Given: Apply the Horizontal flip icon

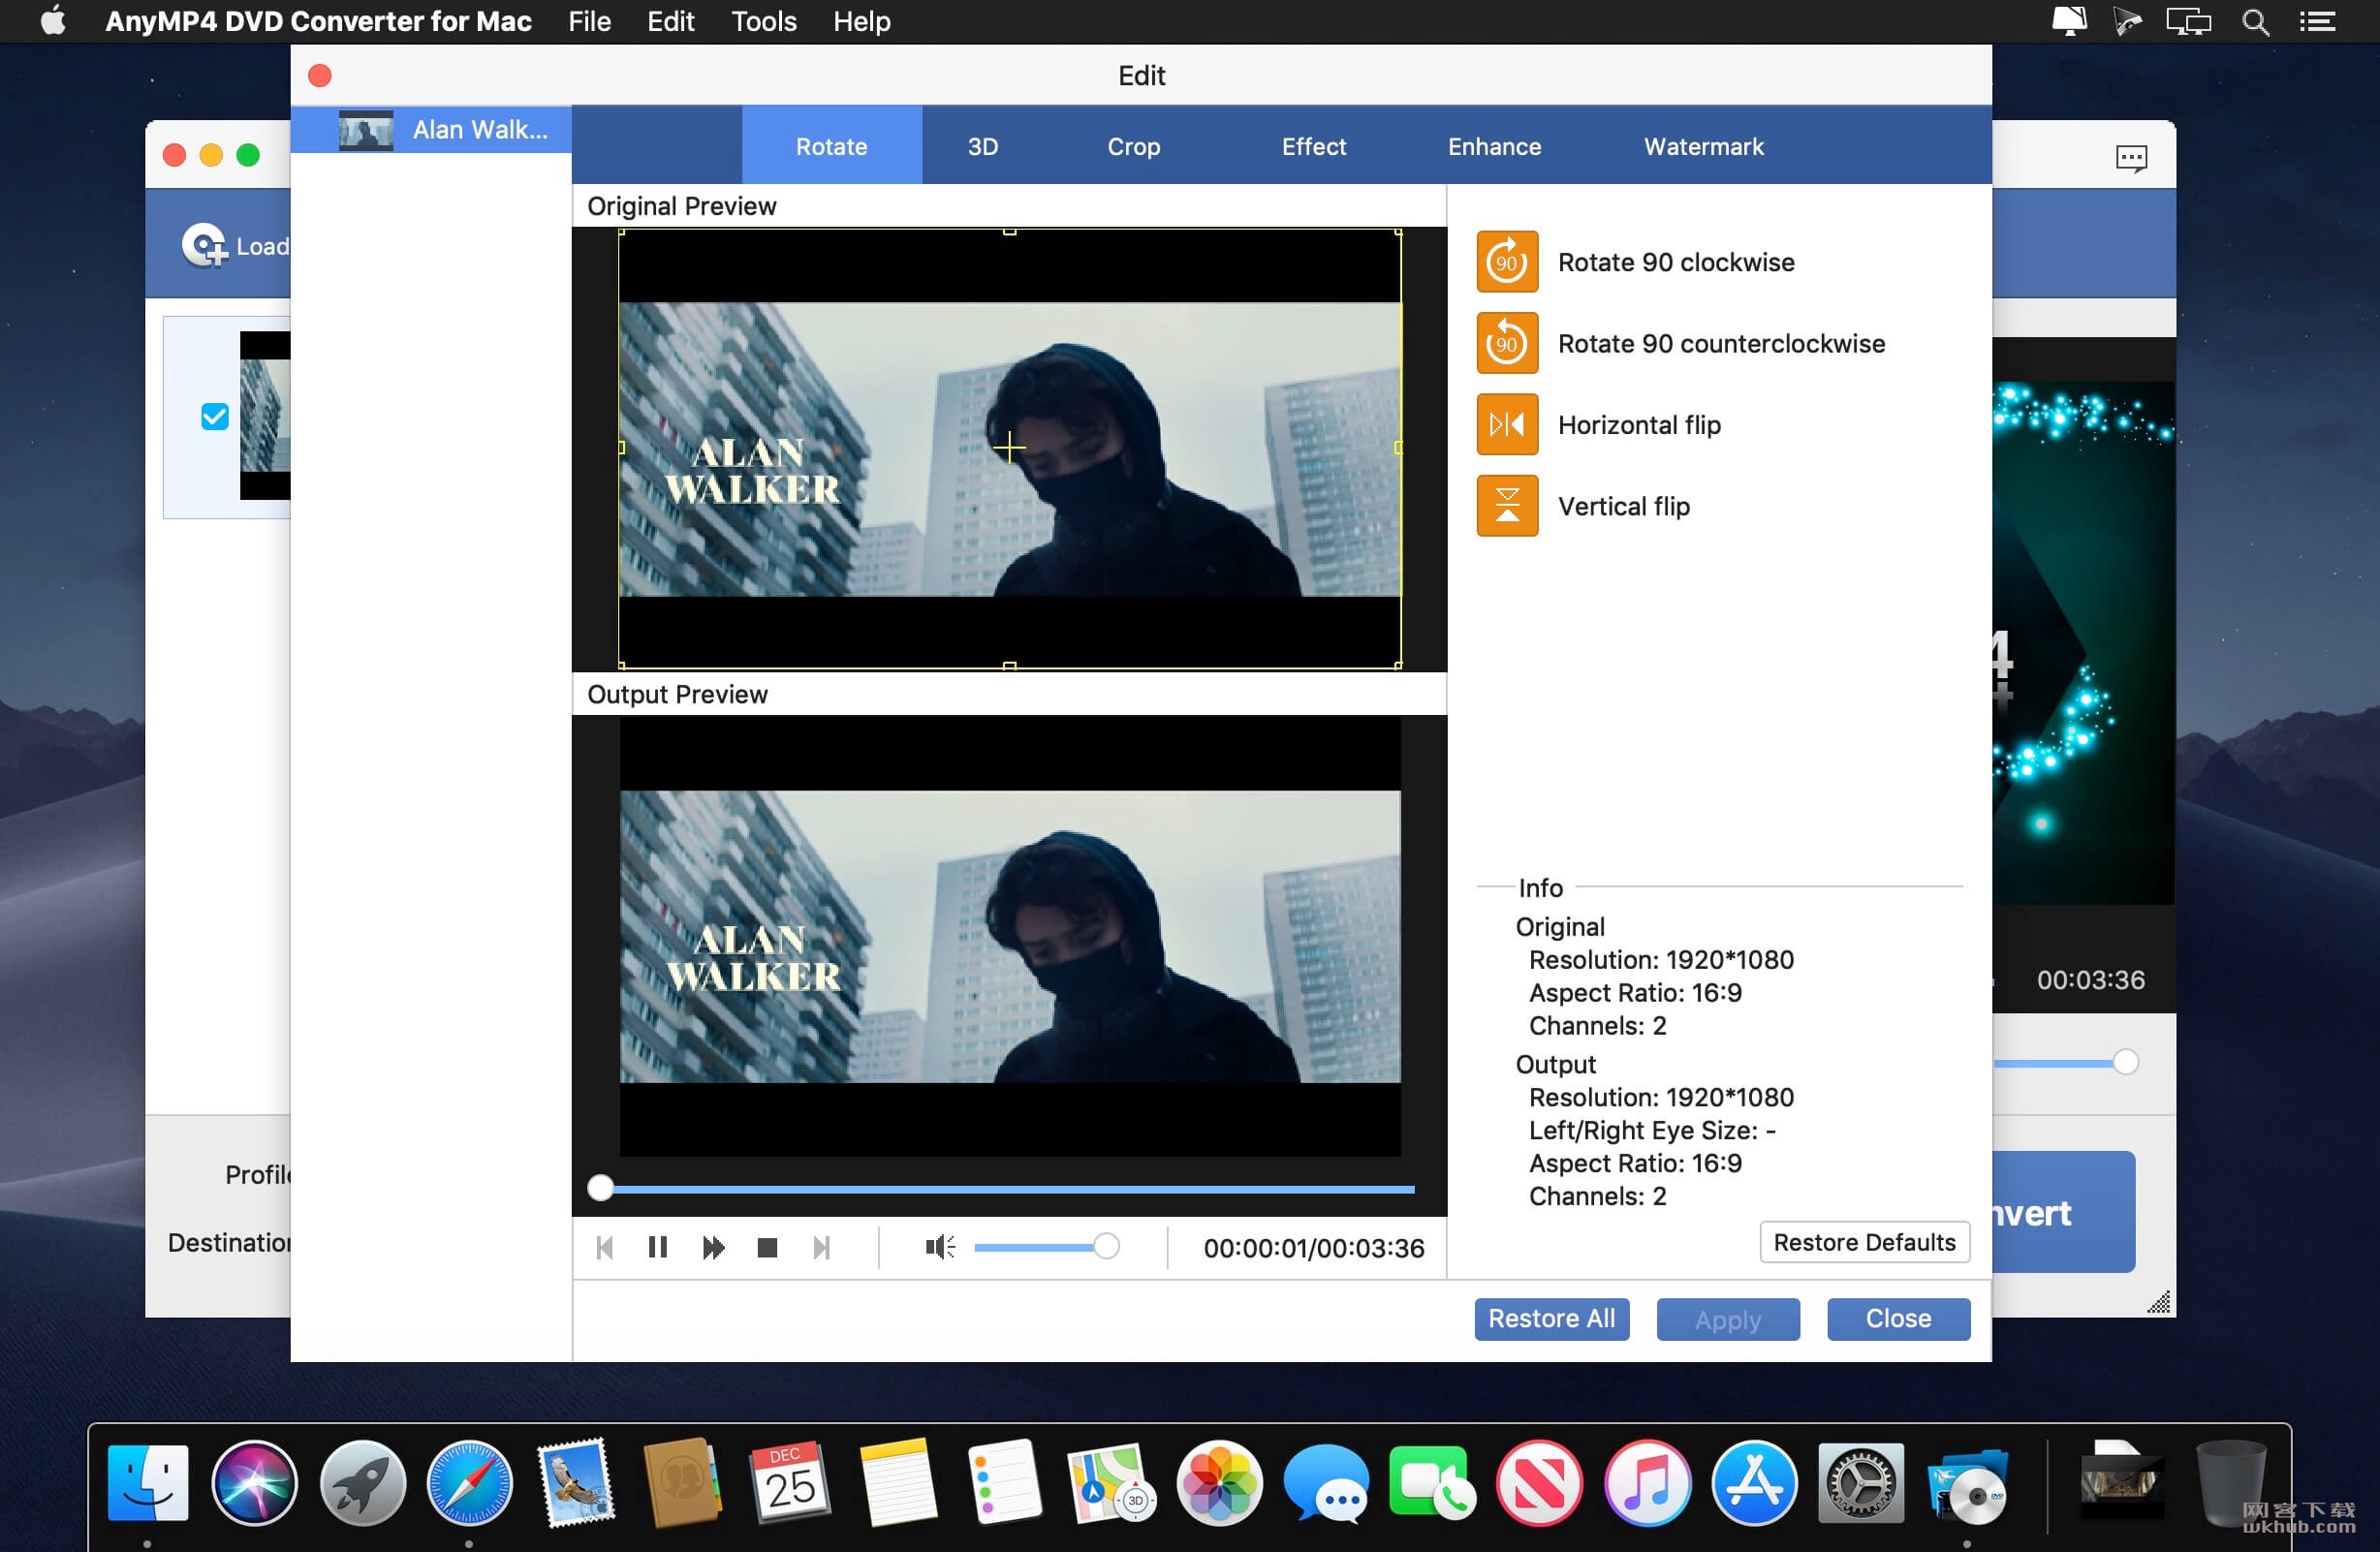Looking at the screenshot, I should 1507,425.
